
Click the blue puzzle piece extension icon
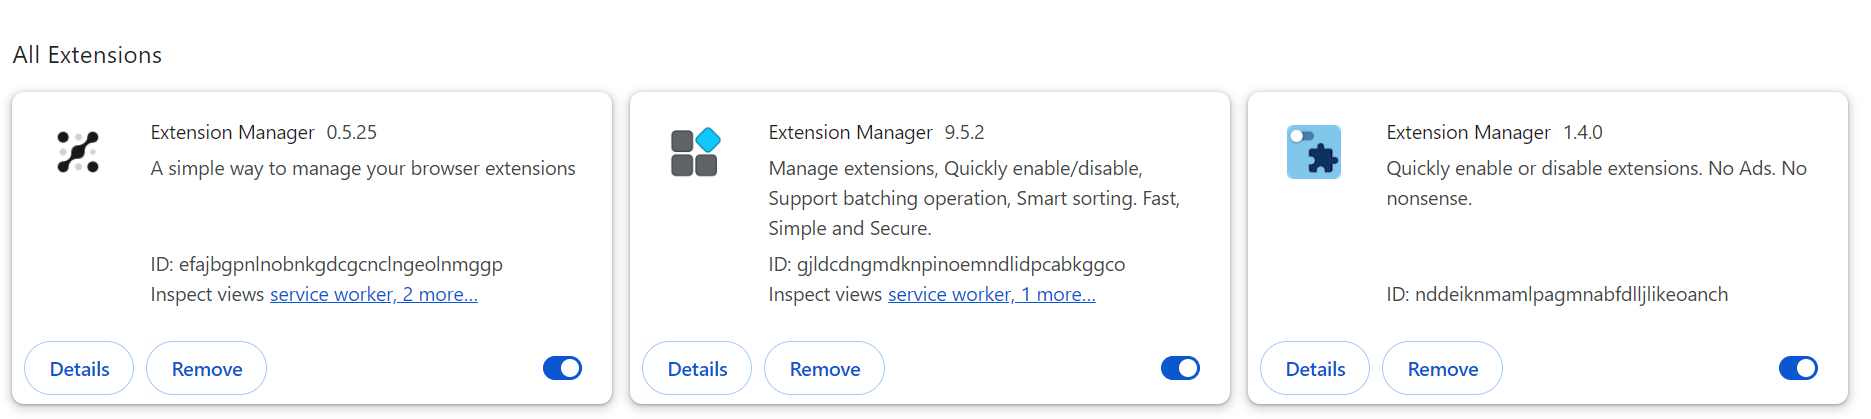coord(1313,152)
